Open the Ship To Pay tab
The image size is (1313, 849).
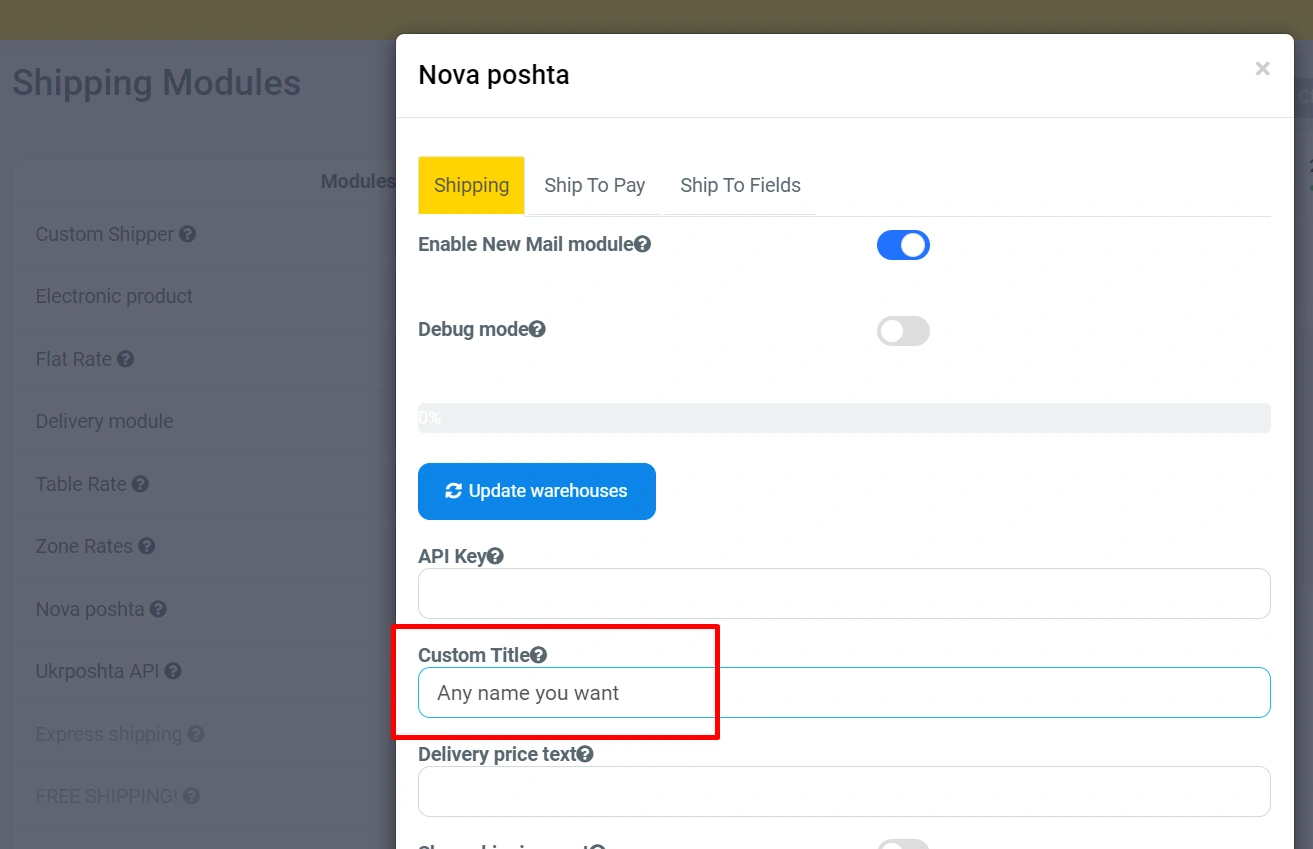point(594,185)
